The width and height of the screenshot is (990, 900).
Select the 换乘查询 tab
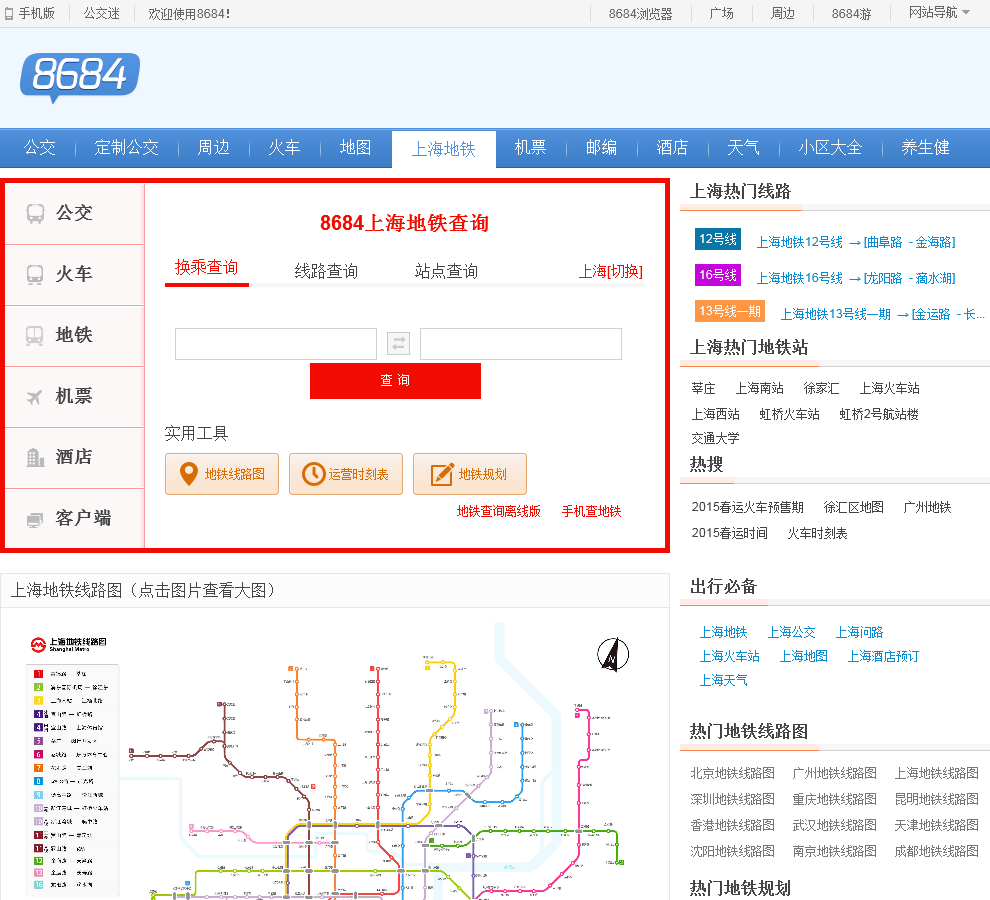coord(206,268)
